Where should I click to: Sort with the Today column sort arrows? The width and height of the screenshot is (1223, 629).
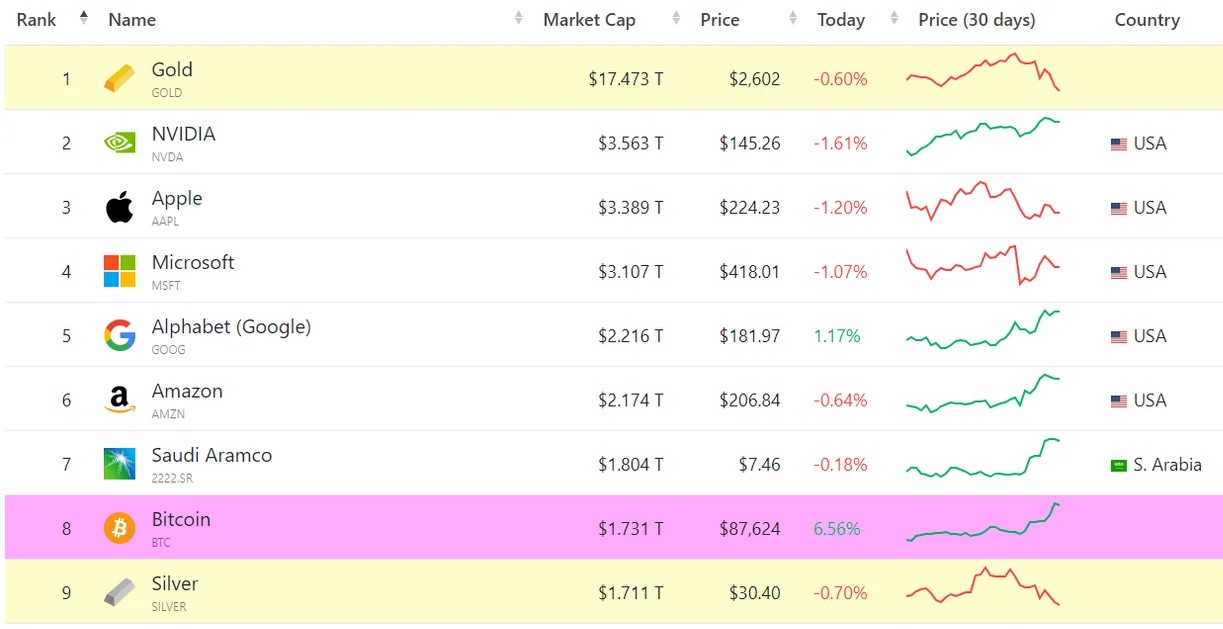[894, 19]
